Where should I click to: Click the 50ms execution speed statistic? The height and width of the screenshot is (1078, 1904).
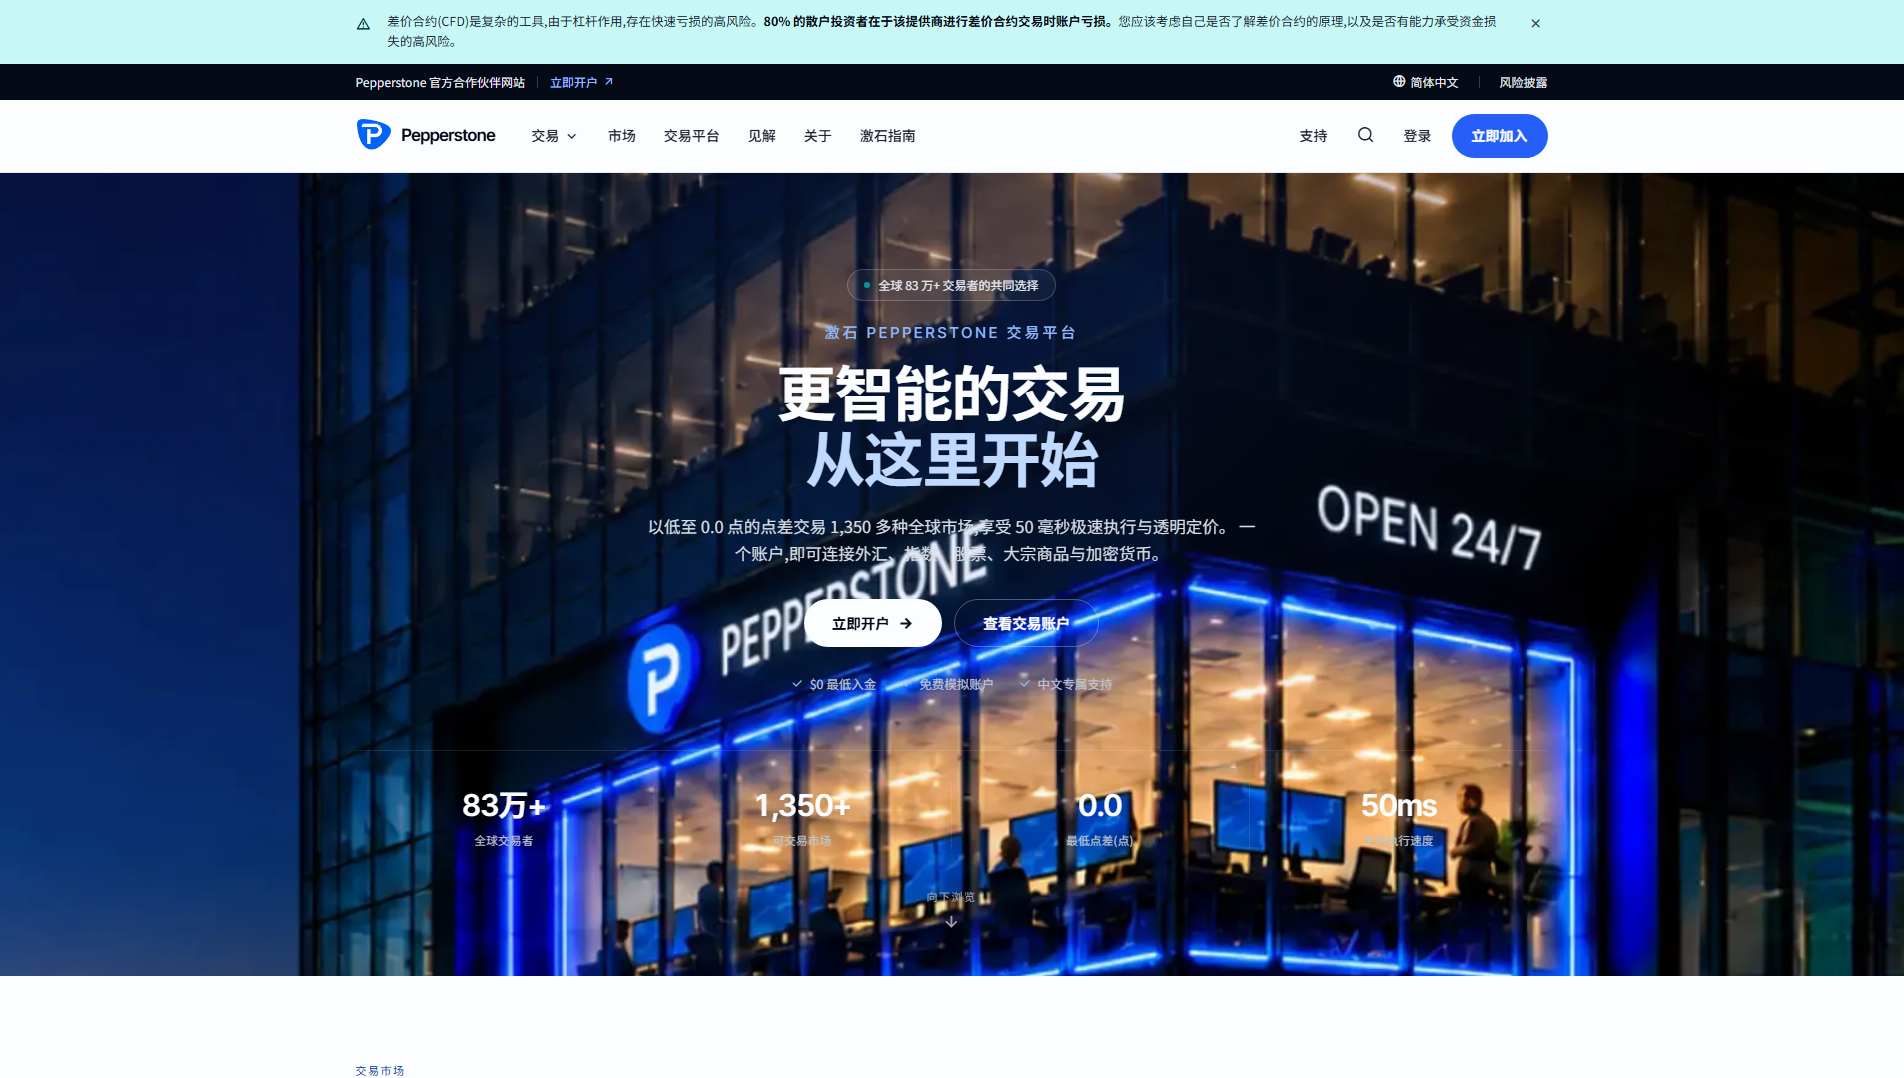click(1398, 818)
